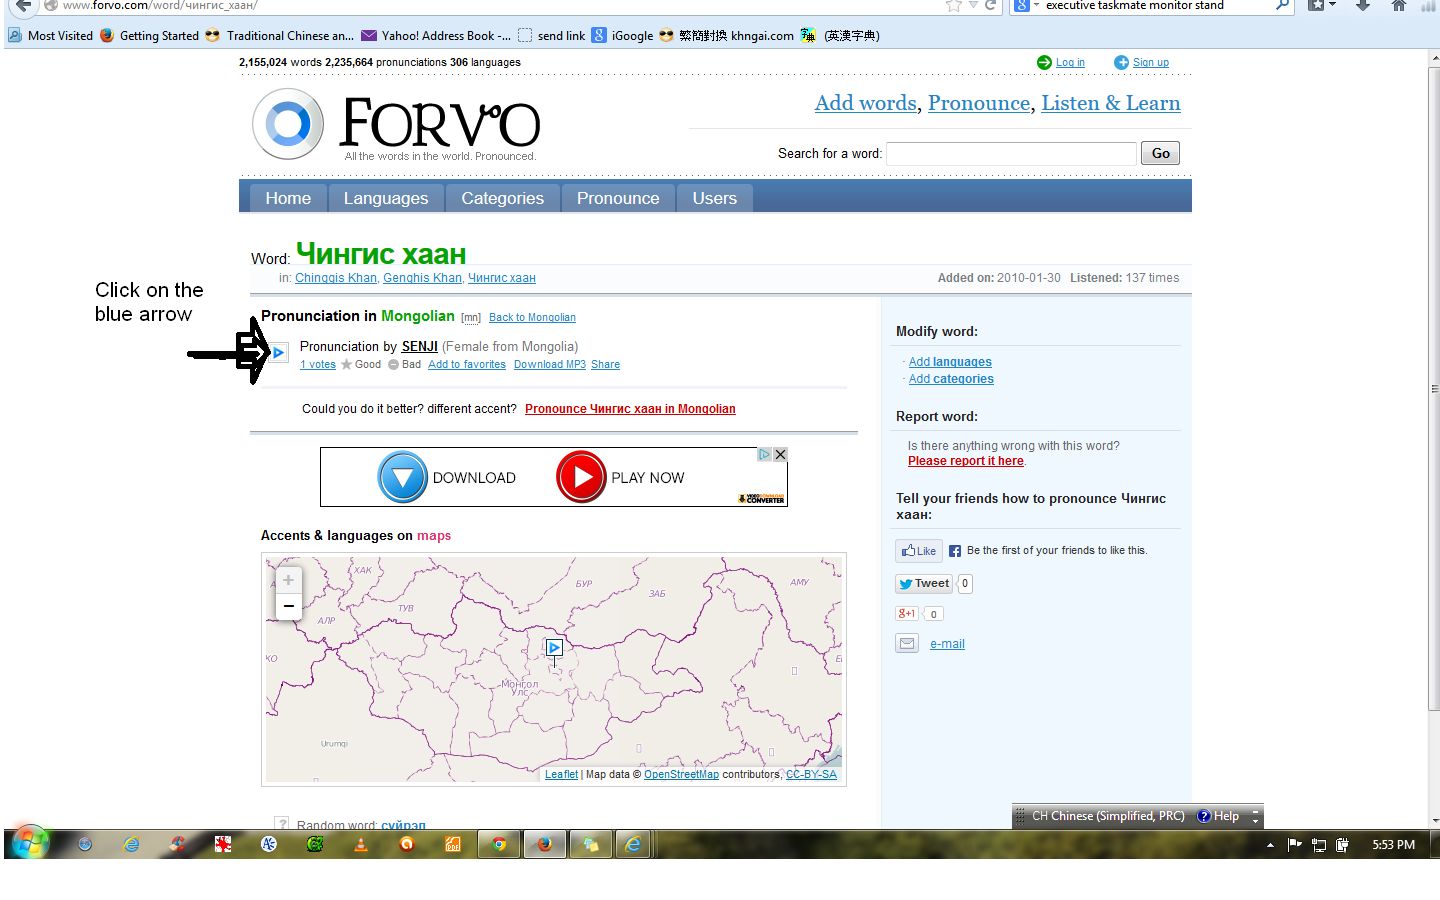This screenshot has height=900, width=1440.
Task: Click the Google +1 button
Action: pyautogui.click(x=907, y=614)
